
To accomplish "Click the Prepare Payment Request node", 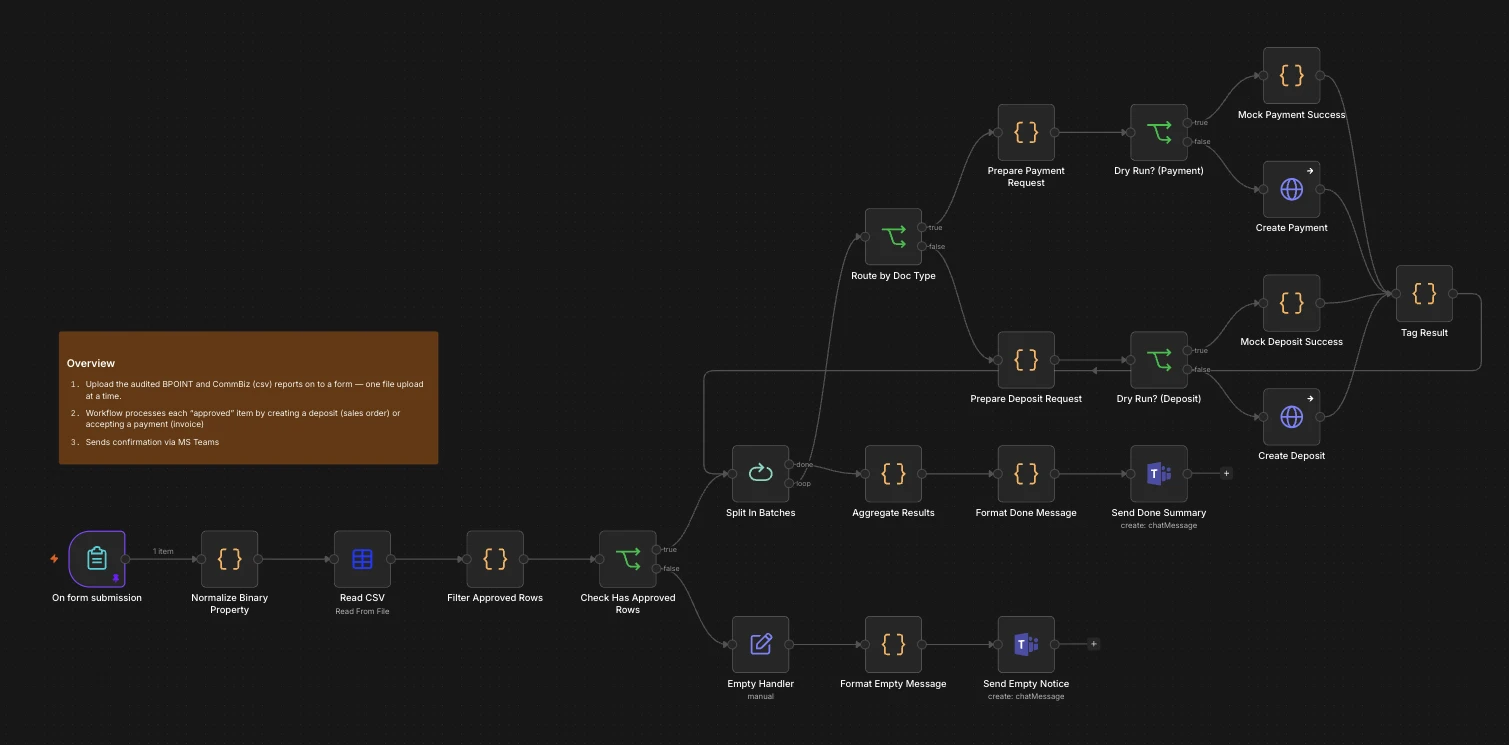I will (1026, 132).
